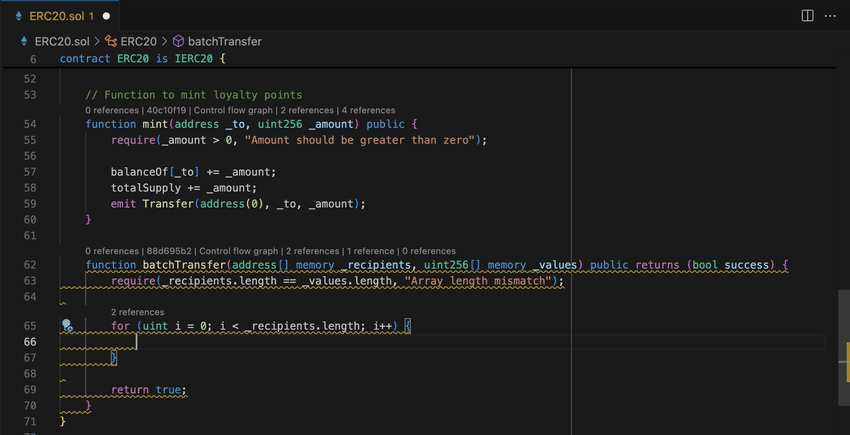This screenshot has width=850, height=435.
Task: Click the batchTransfer cube icon in breadcrumbs
Action: 179,42
